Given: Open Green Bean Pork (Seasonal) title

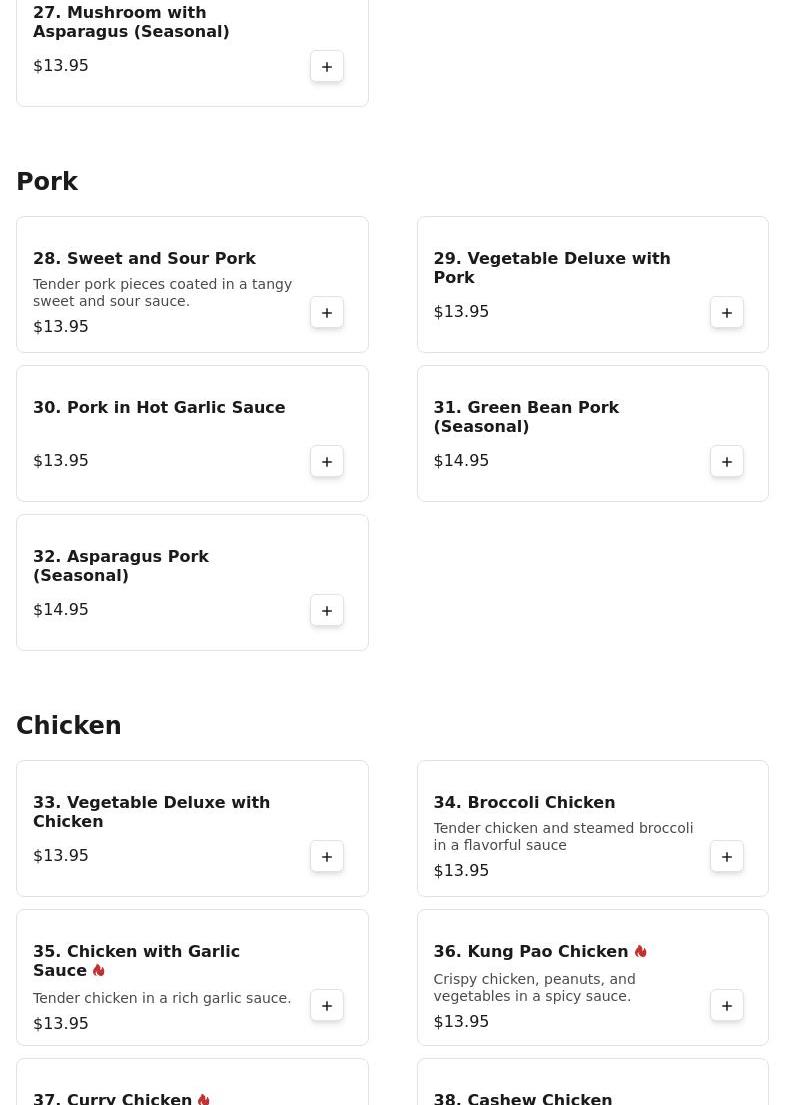Looking at the screenshot, I should pos(526,417).
